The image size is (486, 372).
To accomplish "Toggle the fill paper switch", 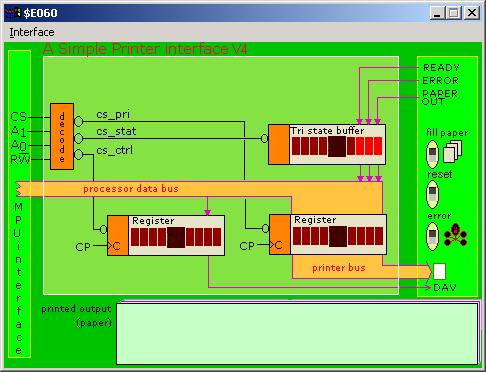I will [x=432, y=154].
